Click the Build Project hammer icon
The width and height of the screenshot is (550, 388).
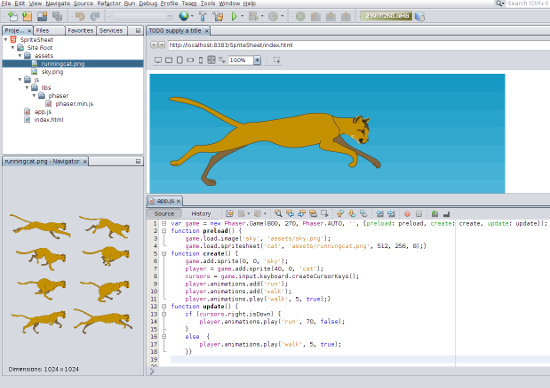pyautogui.click(x=203, y=16)
